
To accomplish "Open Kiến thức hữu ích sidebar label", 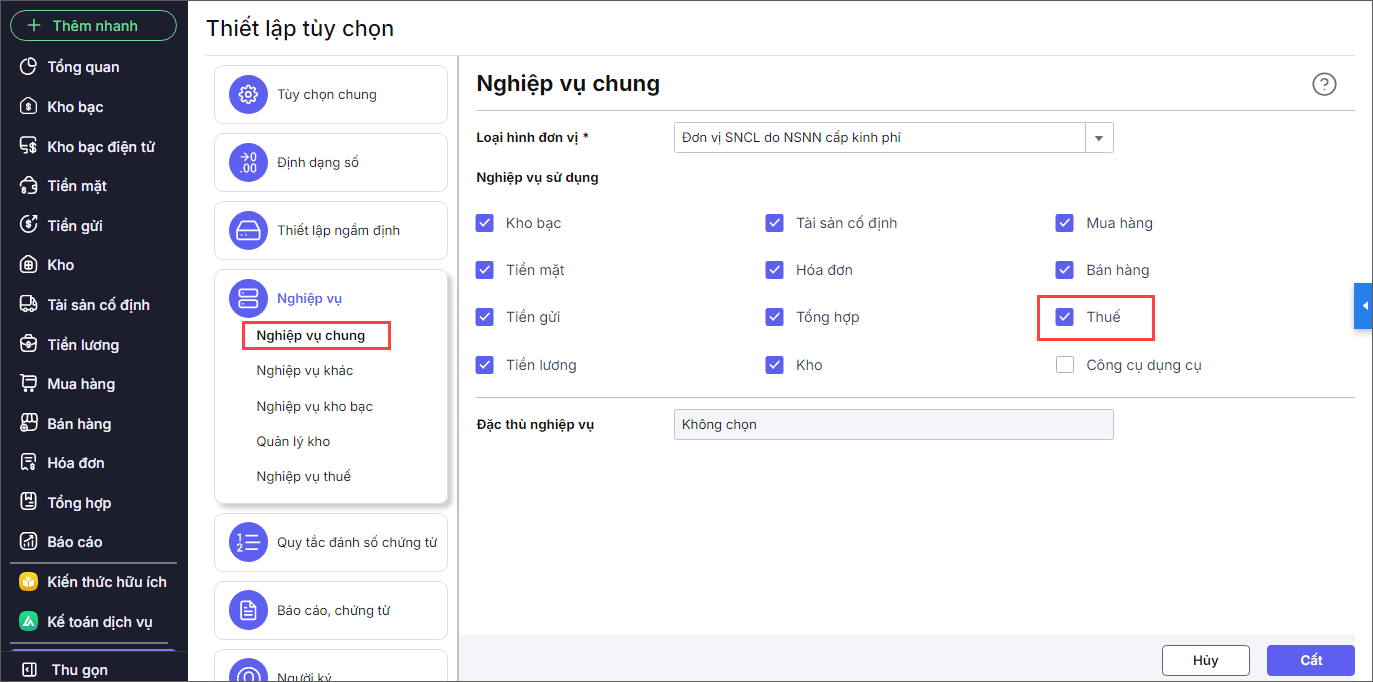I will coord(107,582).
